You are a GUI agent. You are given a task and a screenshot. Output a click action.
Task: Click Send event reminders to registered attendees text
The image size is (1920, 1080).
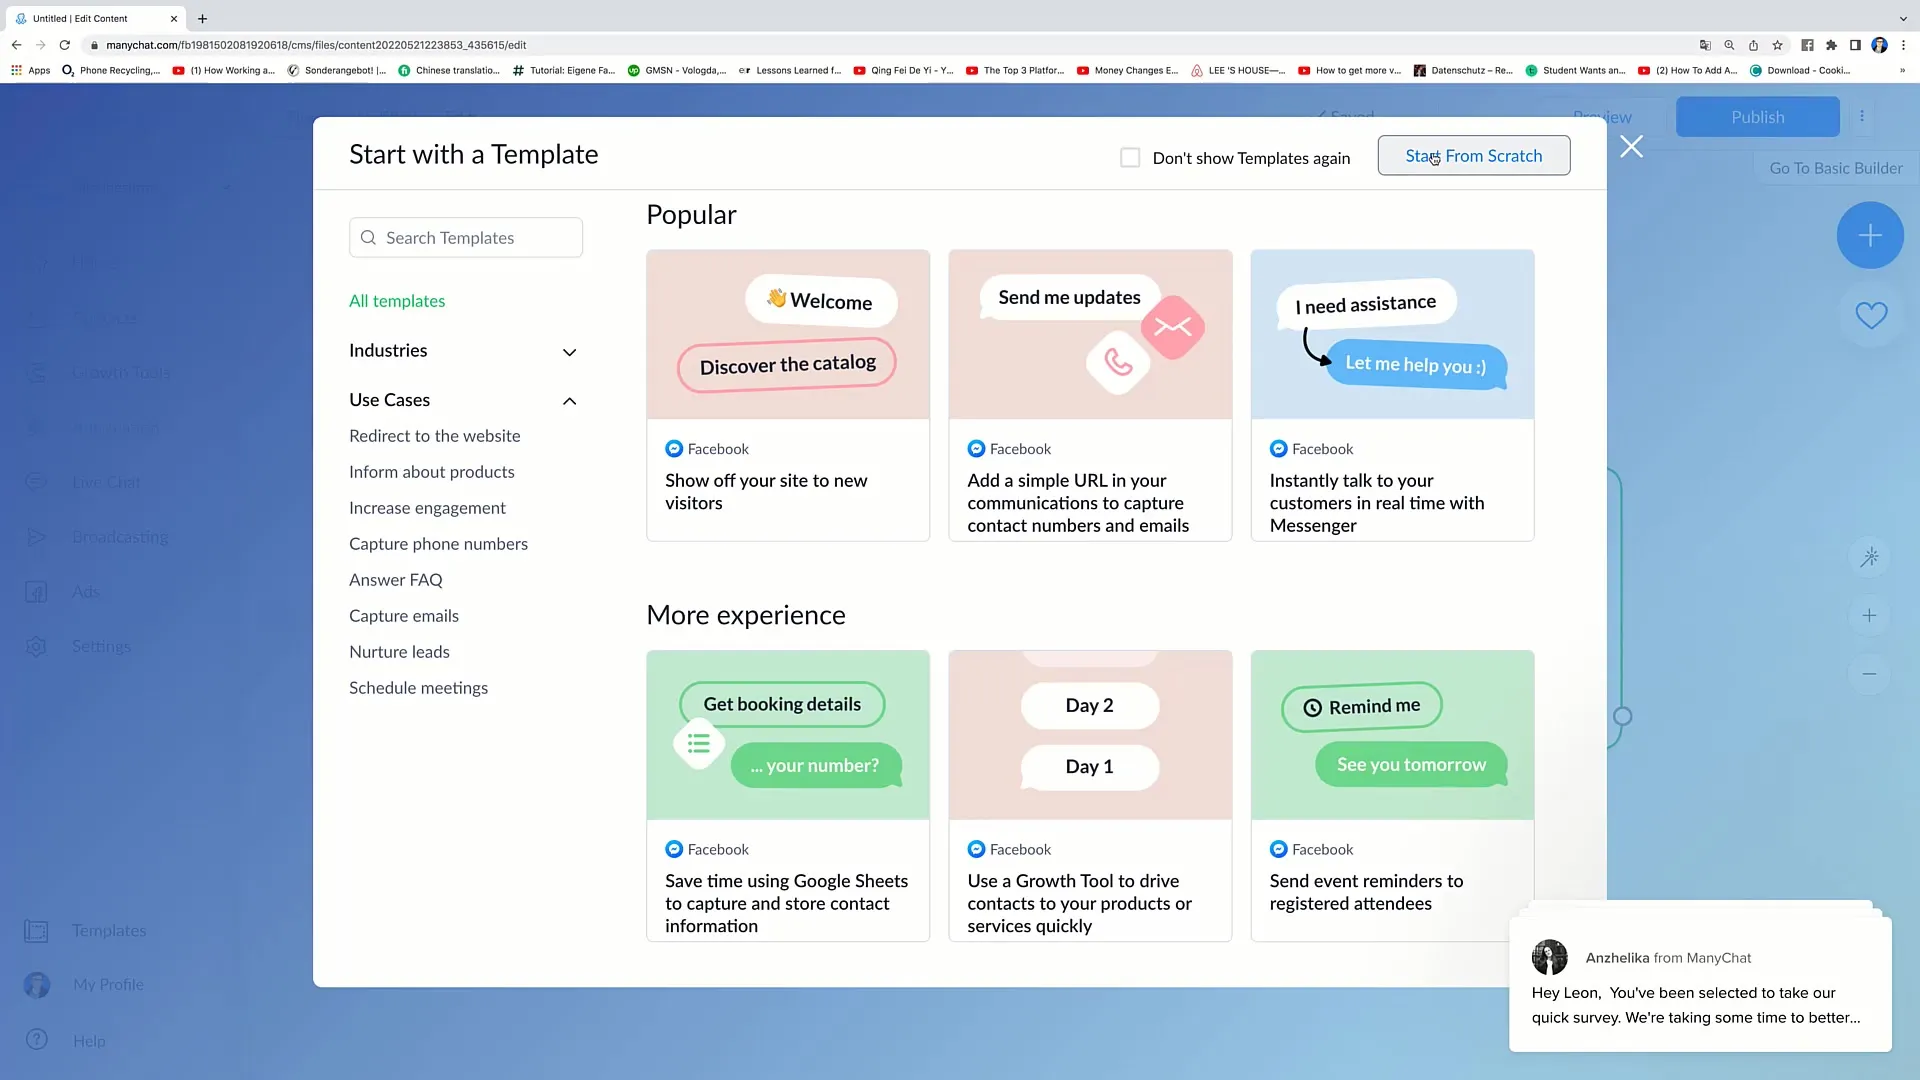1366,892
